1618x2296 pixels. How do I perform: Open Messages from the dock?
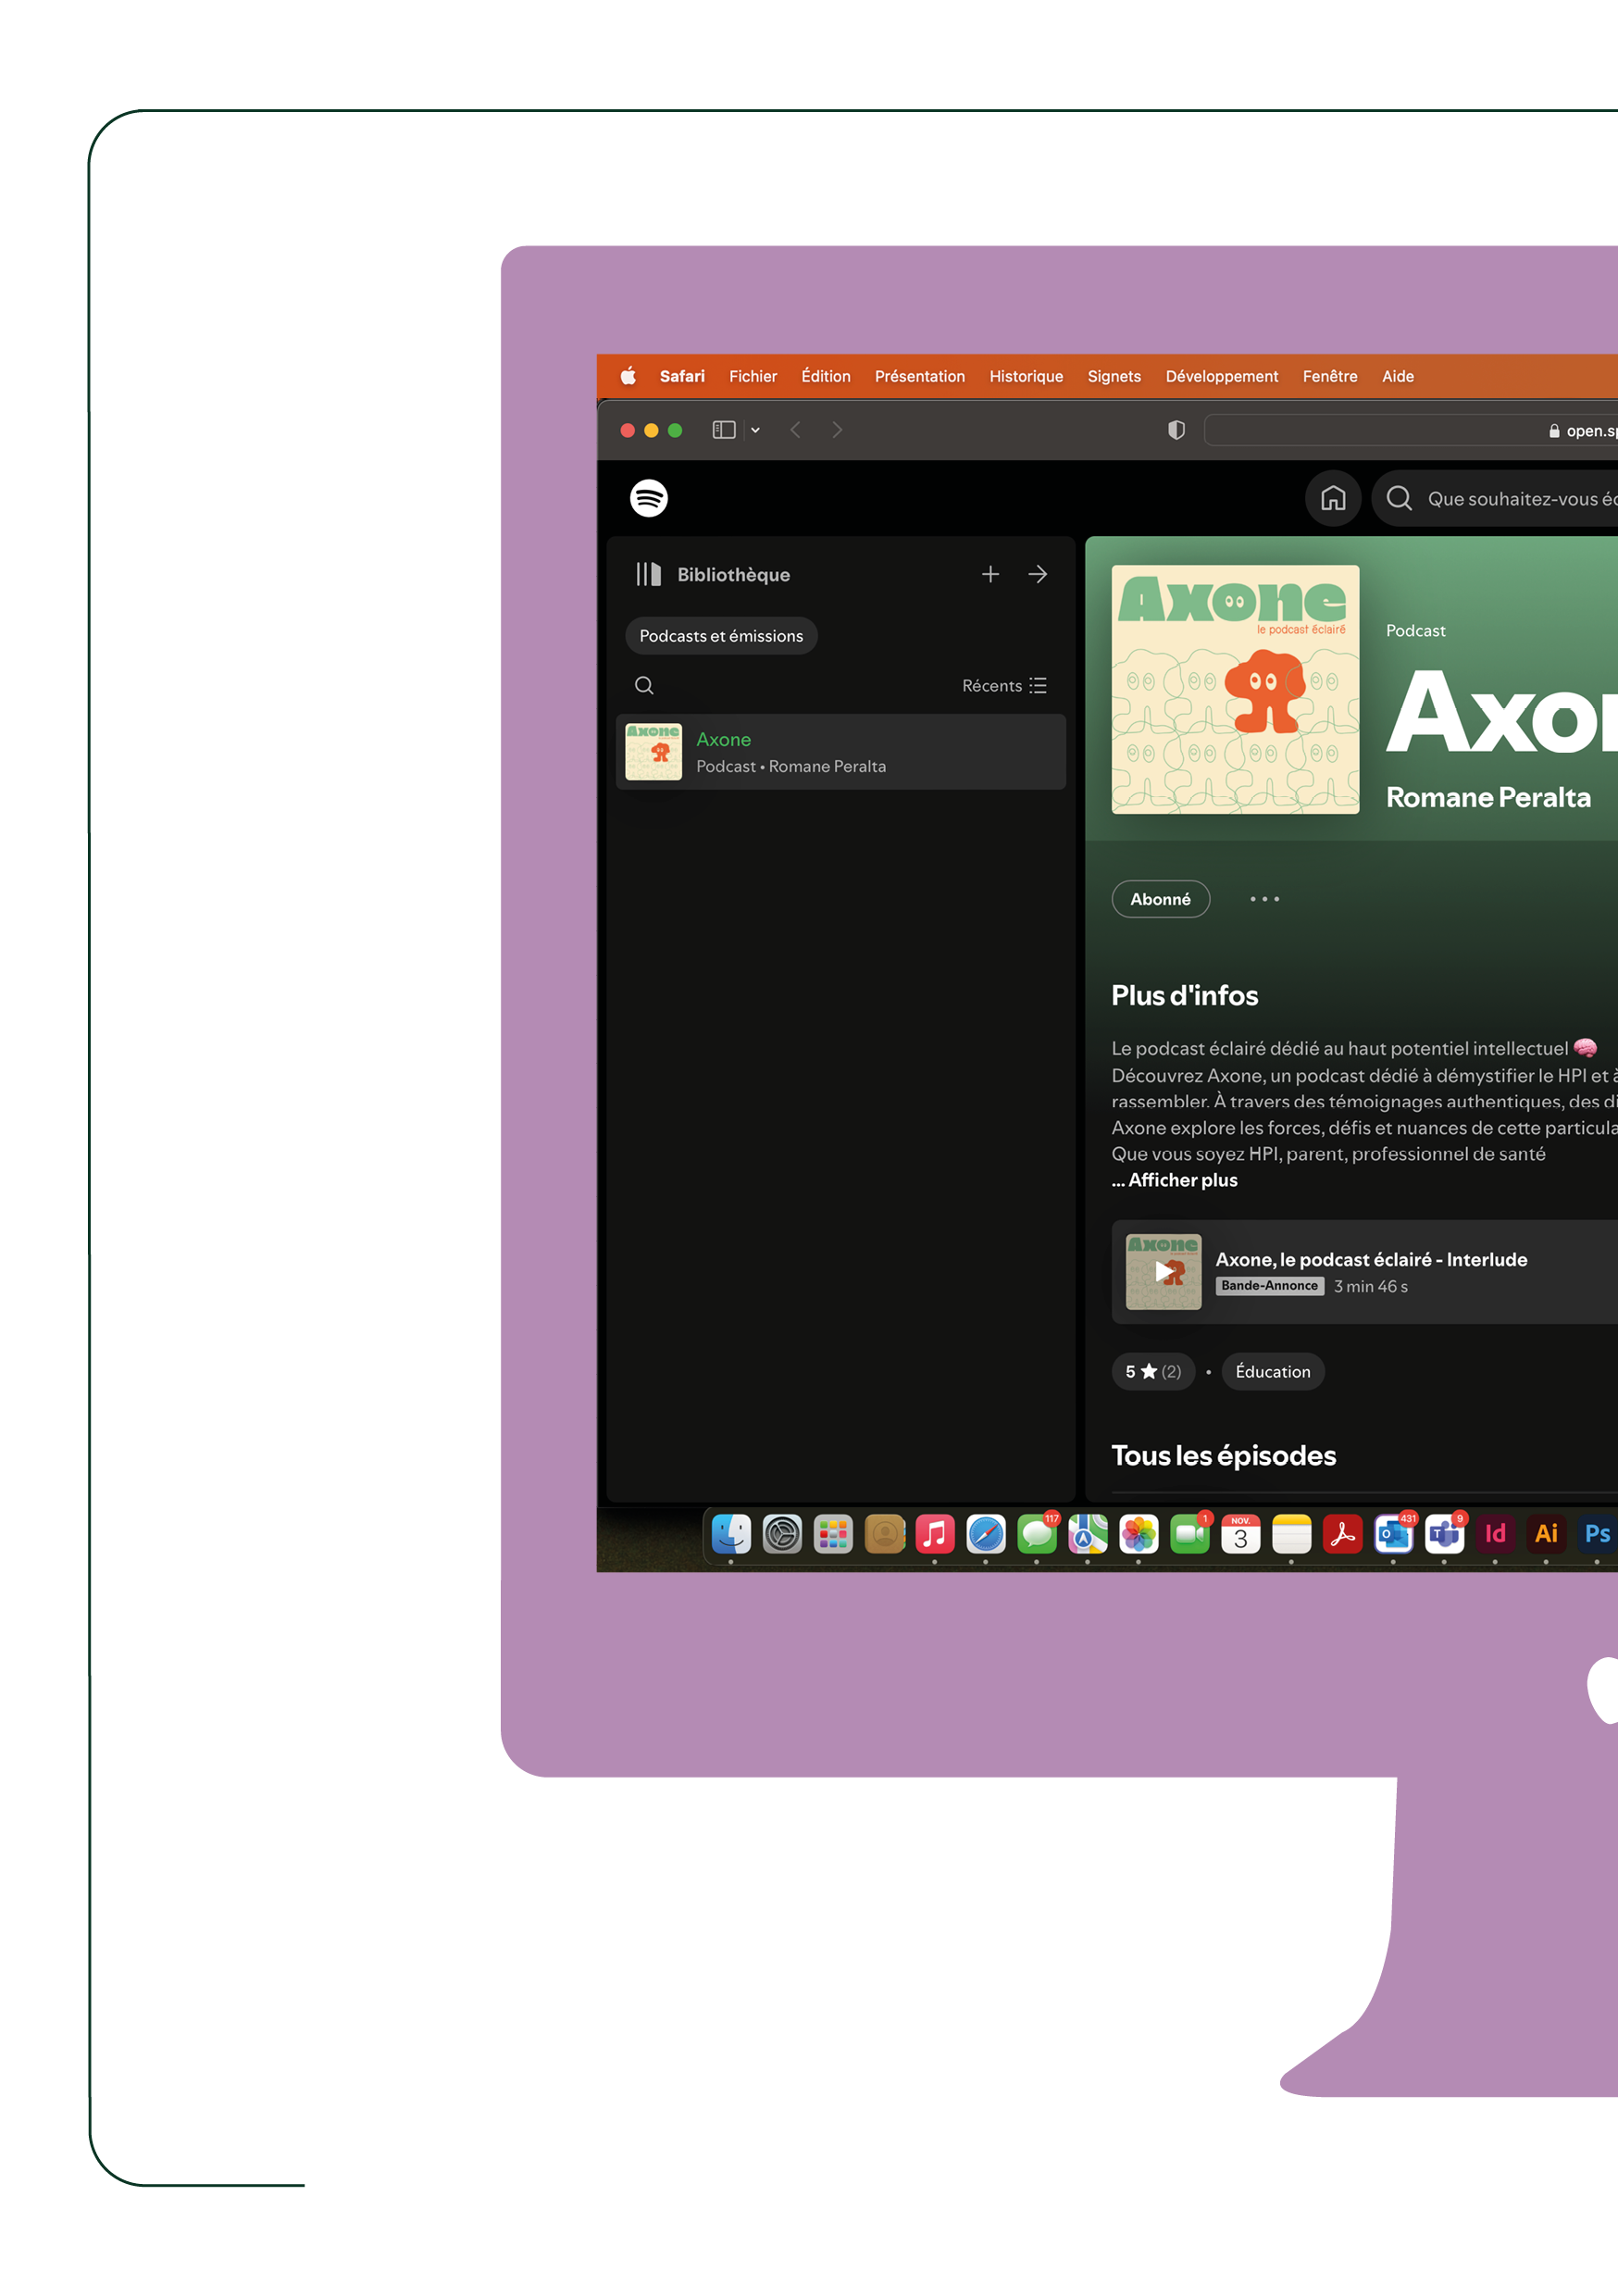point(1037,1534)
